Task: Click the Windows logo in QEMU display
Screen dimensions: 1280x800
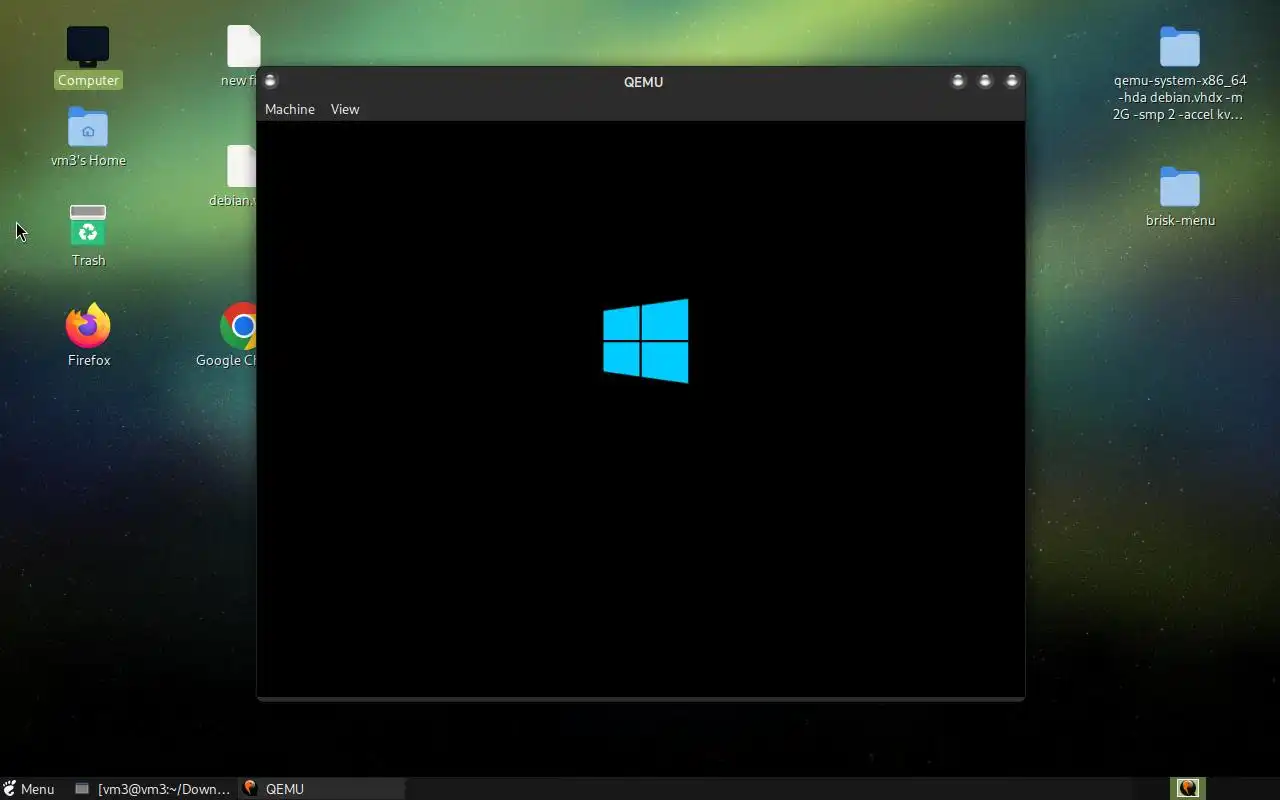Action: pos(646,341)
